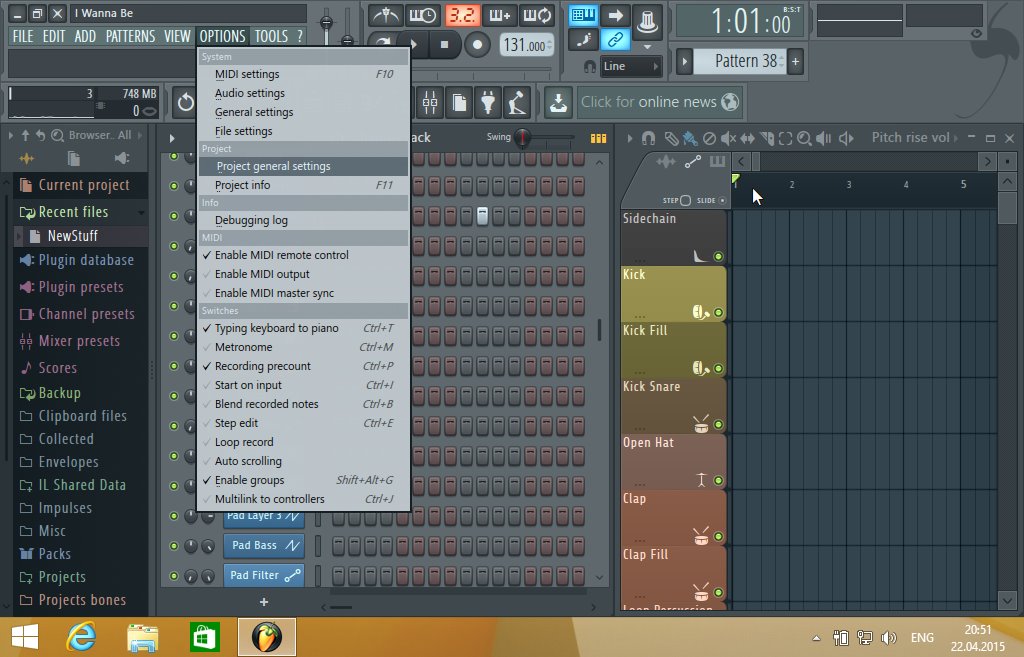Enable the Metronome in the Options menu

pyautogui.click(x=246, y=347)
